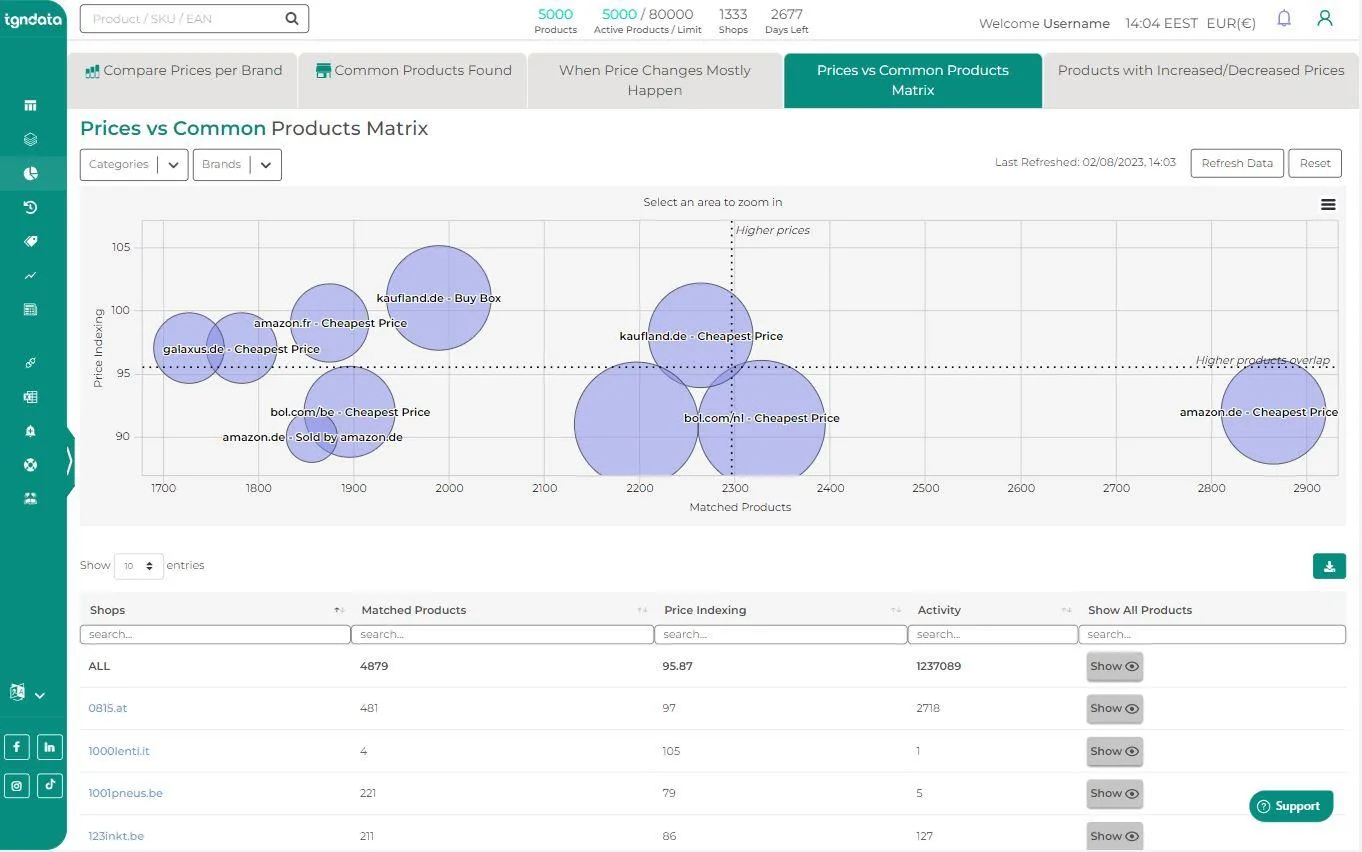The image size is (1362, 852).
Task: Click the Reset button
Action: coord(1315,163)
